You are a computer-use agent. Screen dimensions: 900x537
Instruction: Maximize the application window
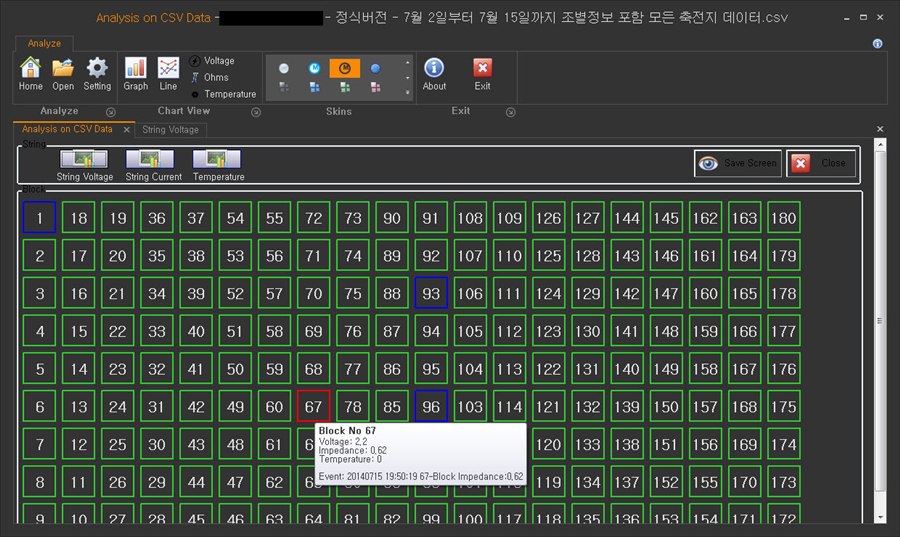pyautogui.click(x=863, y=18)
